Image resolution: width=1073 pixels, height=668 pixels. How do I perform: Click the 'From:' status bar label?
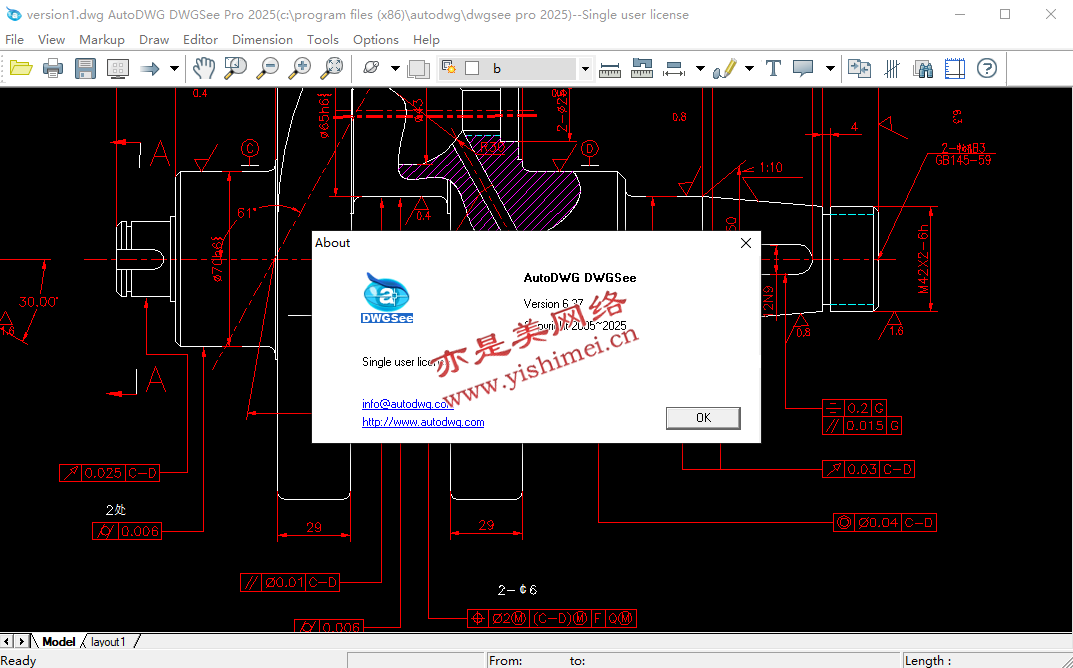(x=506, y=660)
